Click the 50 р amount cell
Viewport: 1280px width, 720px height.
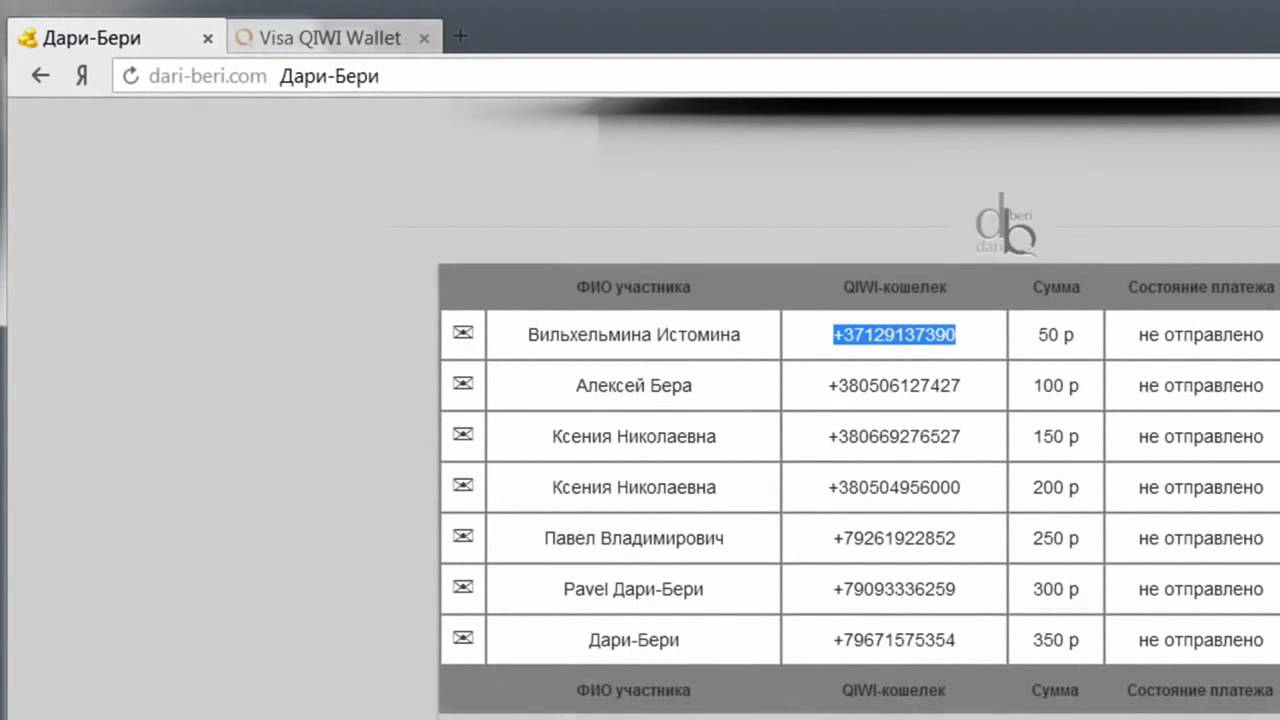pyautogui.click(x=1056, y=335)
